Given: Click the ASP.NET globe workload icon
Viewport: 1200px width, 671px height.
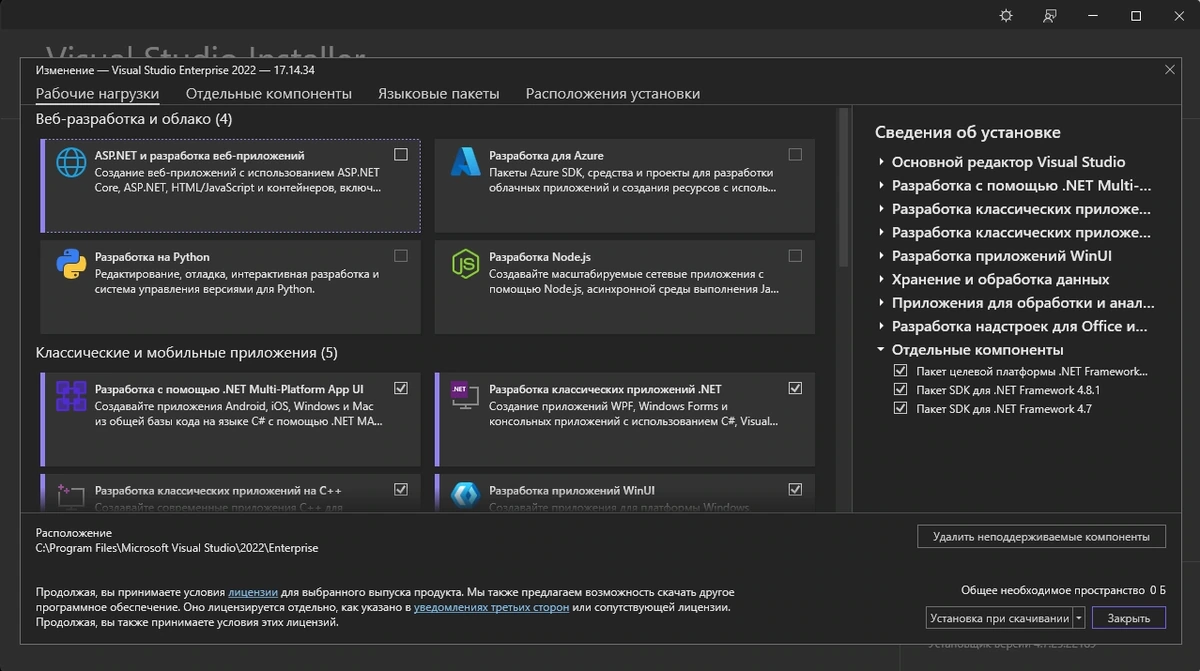Looking at the screenshot, I should click(x=72, y=162).
